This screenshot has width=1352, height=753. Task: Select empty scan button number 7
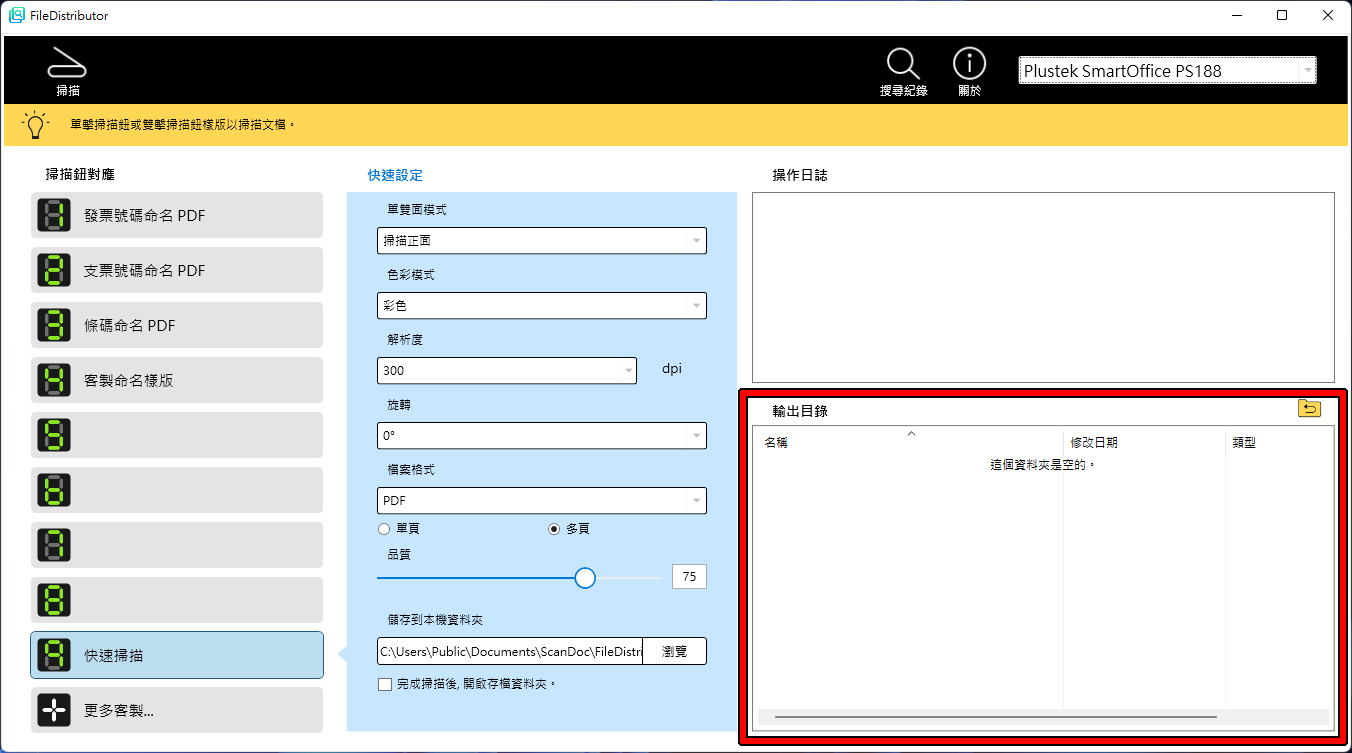[177, 545]
